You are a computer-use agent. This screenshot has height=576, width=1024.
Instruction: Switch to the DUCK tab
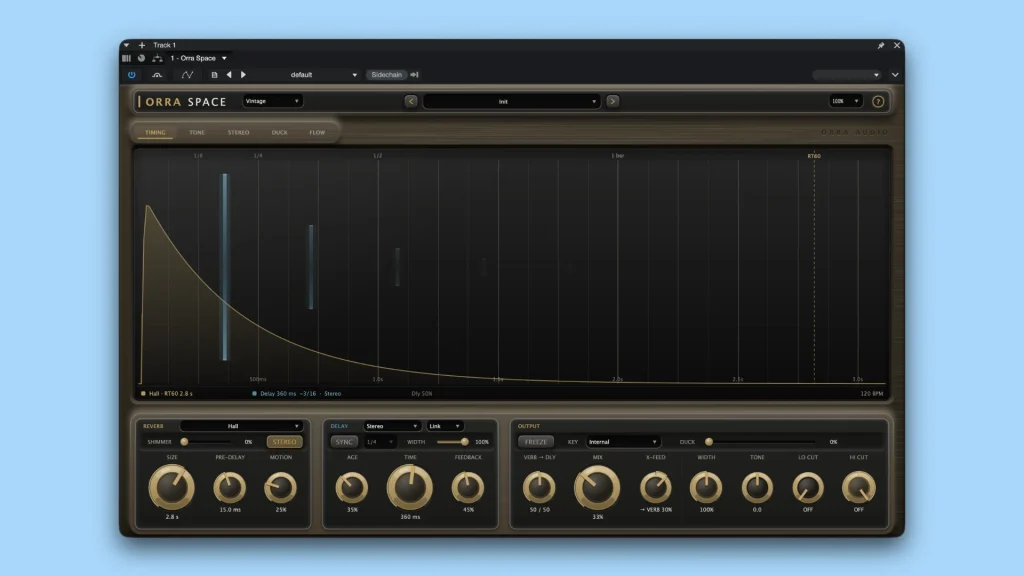280,133
